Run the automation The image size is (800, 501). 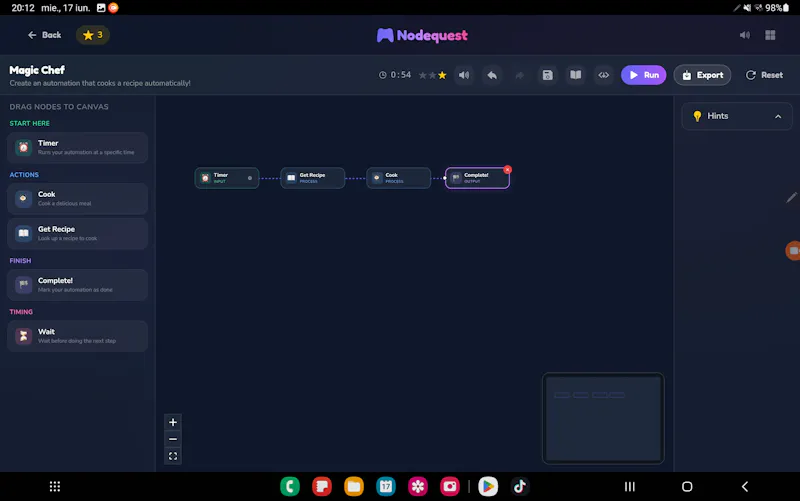tap(643, 75)
